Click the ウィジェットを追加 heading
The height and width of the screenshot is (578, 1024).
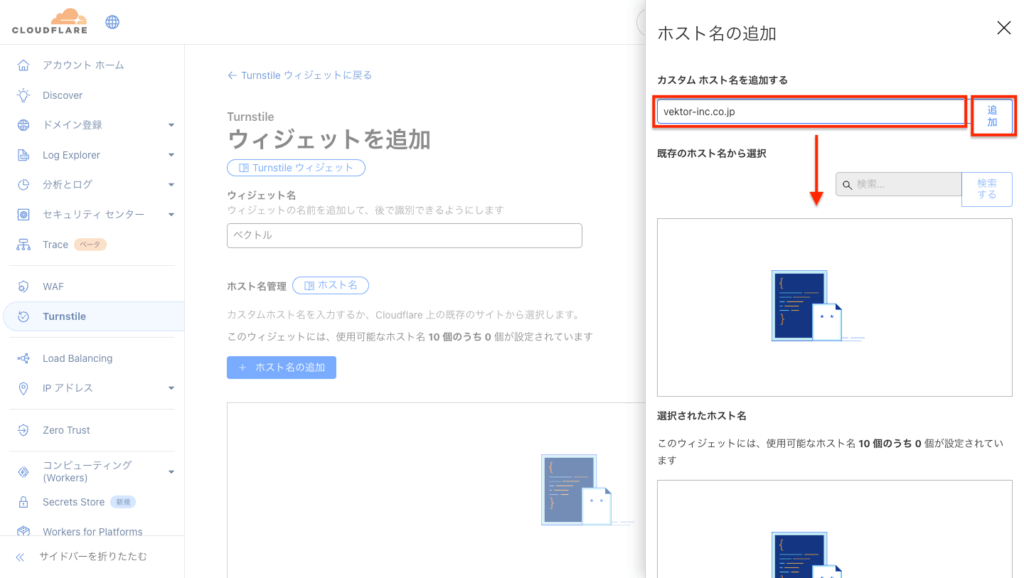tap(328, 140)
